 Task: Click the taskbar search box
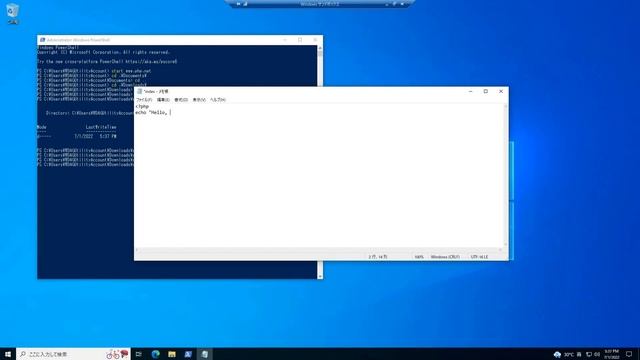point(73,354)
